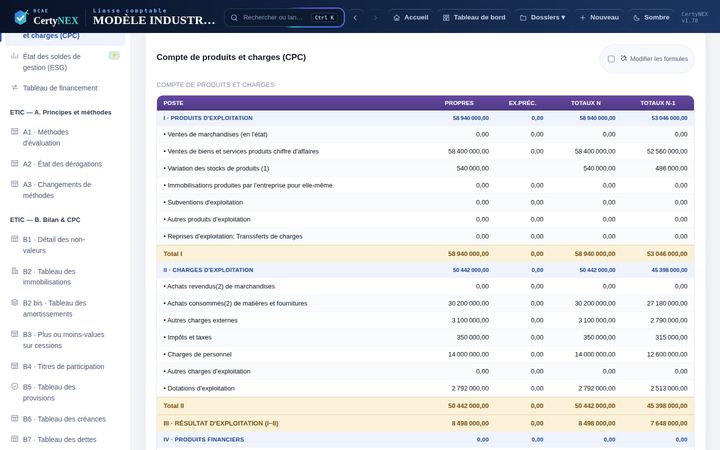Click the formula icon beside Modifier les formules
This screenshot has width=720, height=450.
pyautogui.click(x=624, y=58)
